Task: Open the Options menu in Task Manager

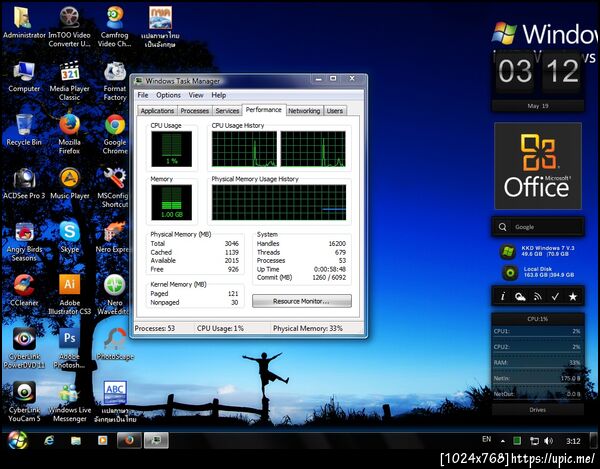Action: coord(168,95)
